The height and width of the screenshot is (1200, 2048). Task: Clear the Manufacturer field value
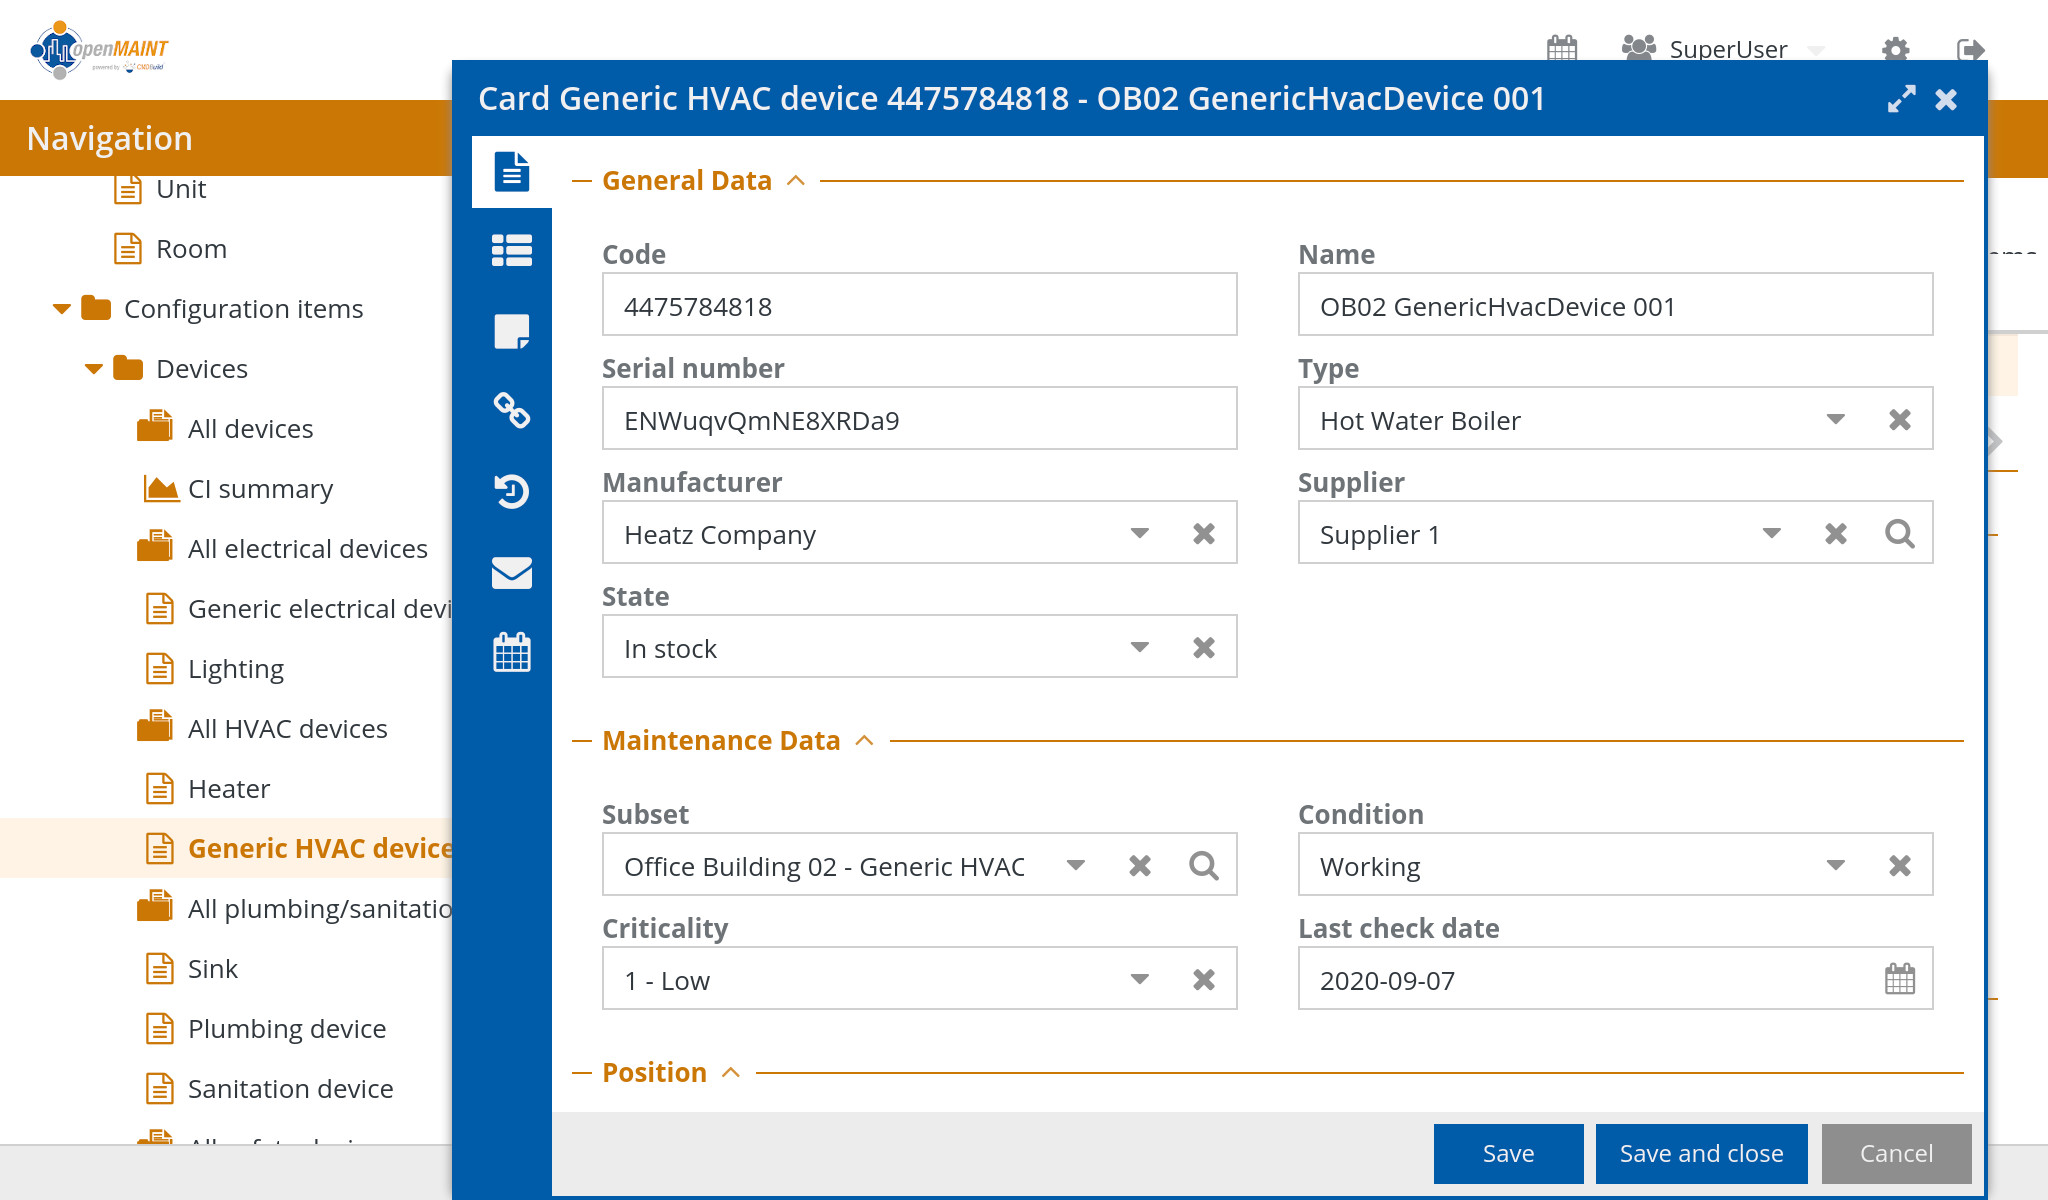tap(1203, 534)
